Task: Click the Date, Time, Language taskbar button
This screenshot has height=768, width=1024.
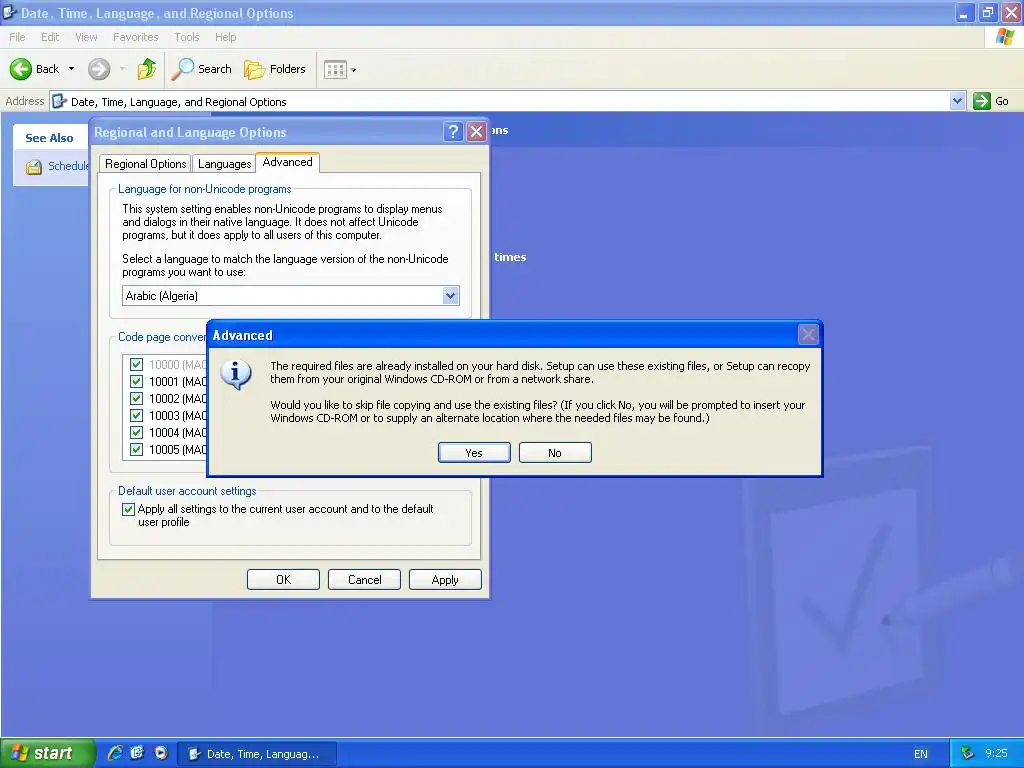Action: (257, 754)
